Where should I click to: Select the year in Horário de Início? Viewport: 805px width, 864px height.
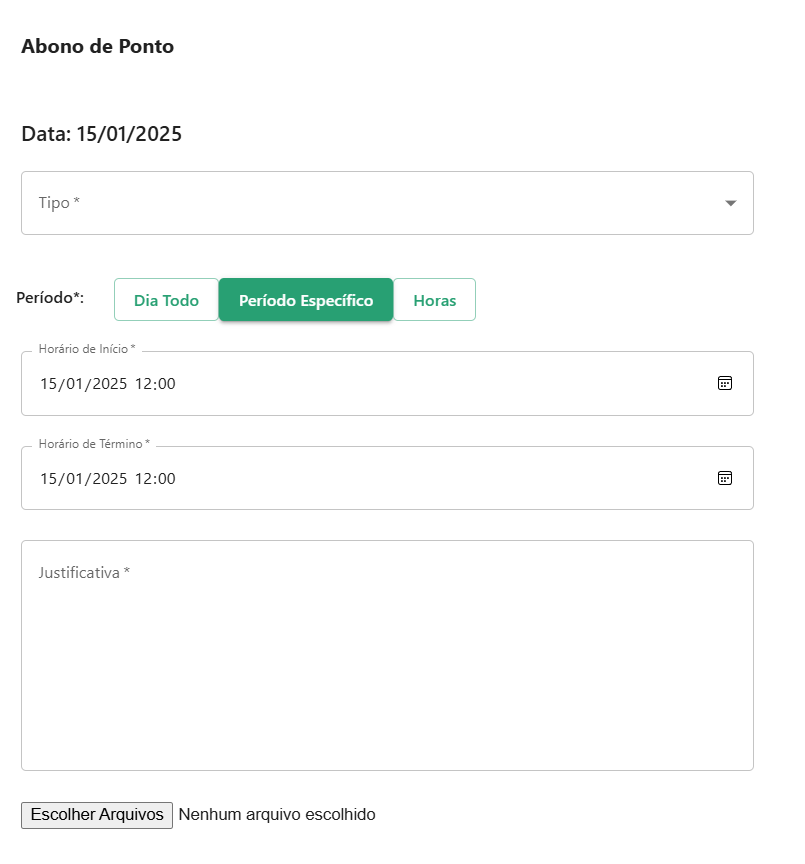click(110, 384)
